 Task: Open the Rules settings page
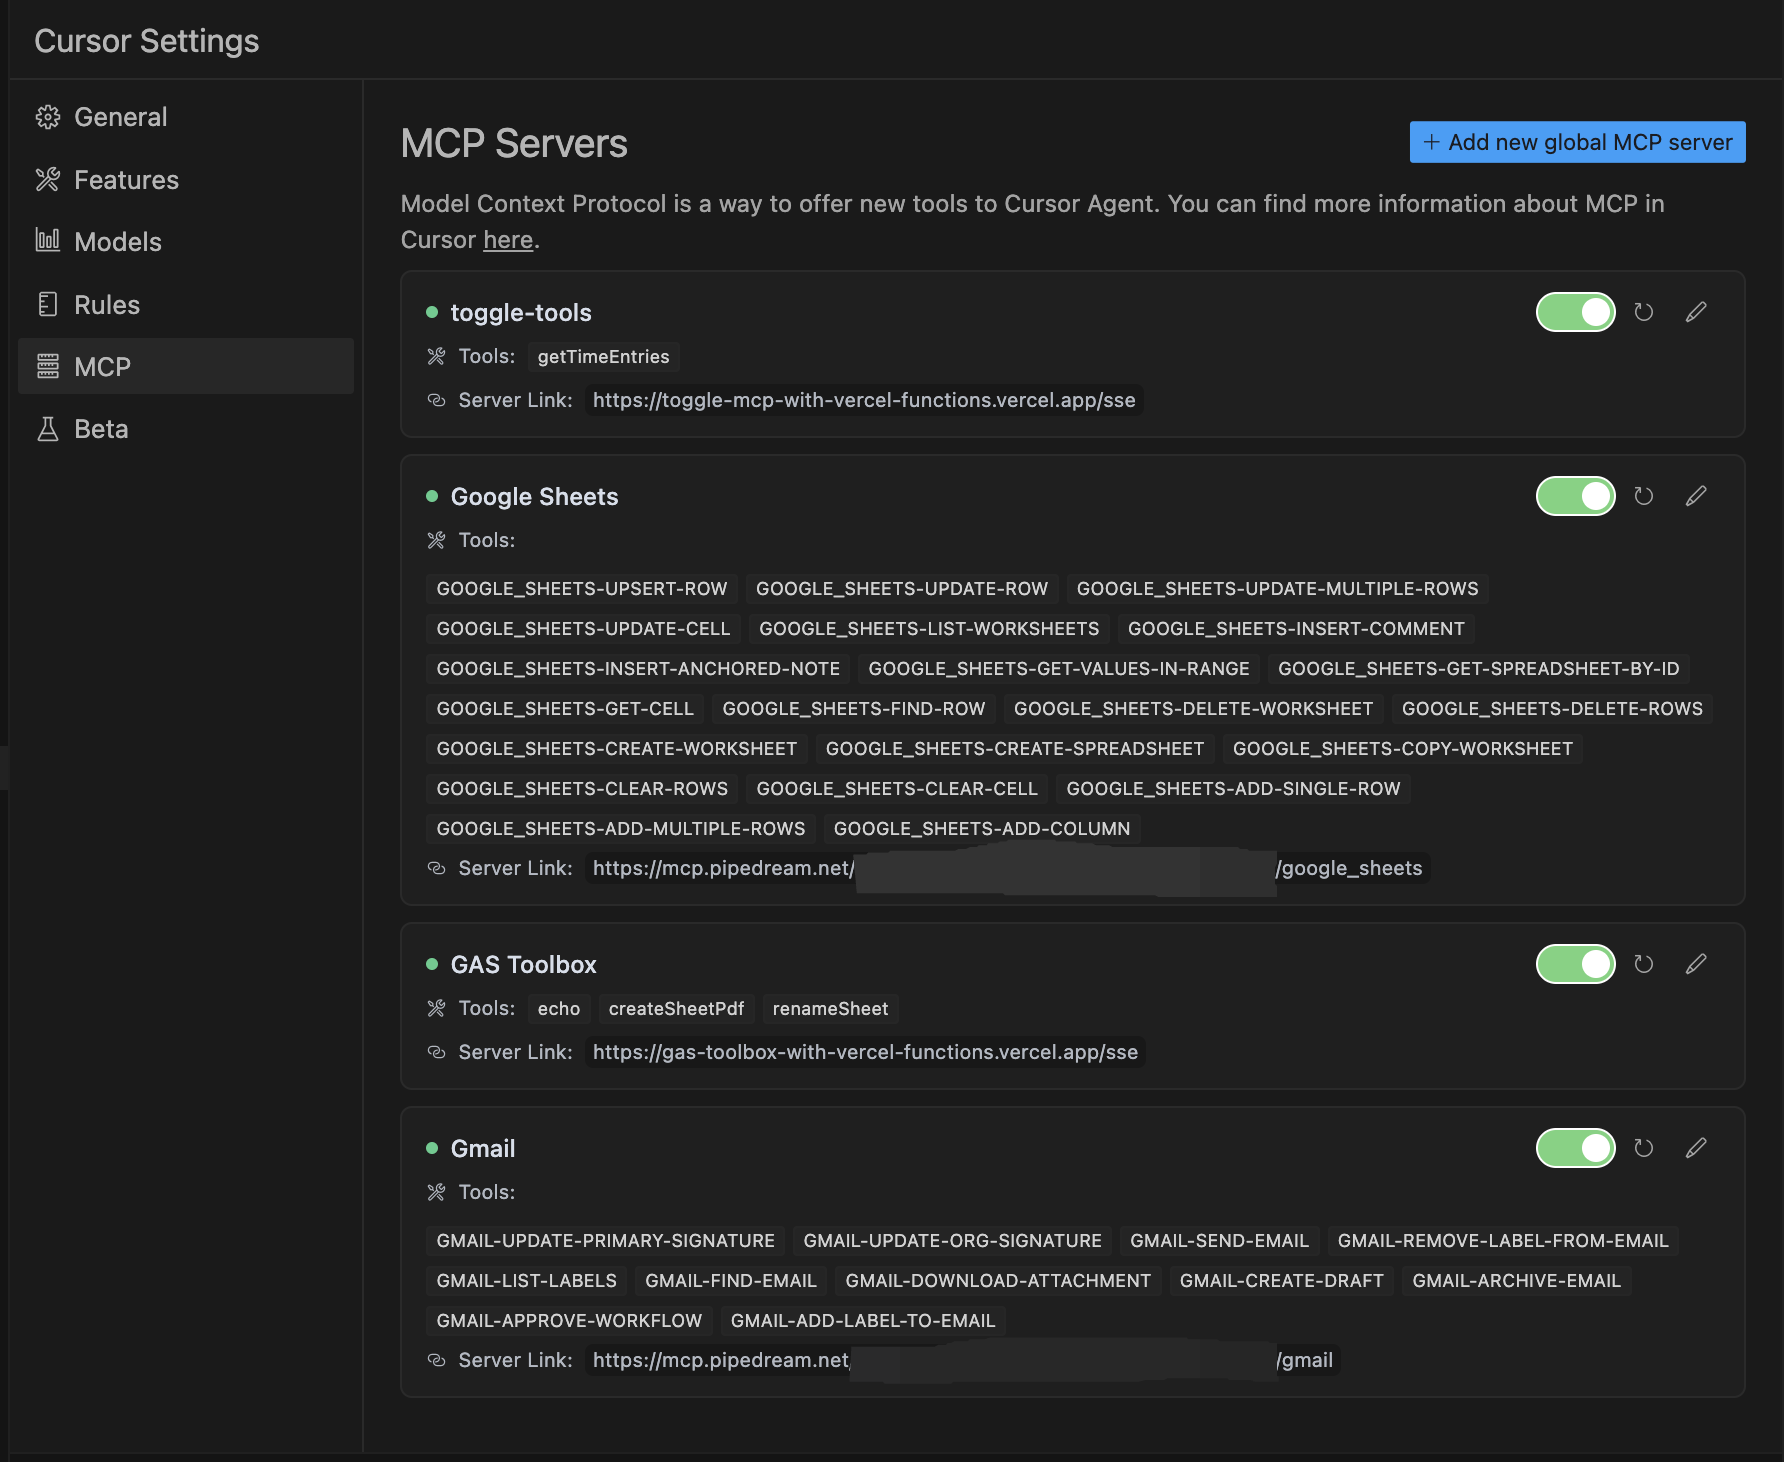point(106,305)
